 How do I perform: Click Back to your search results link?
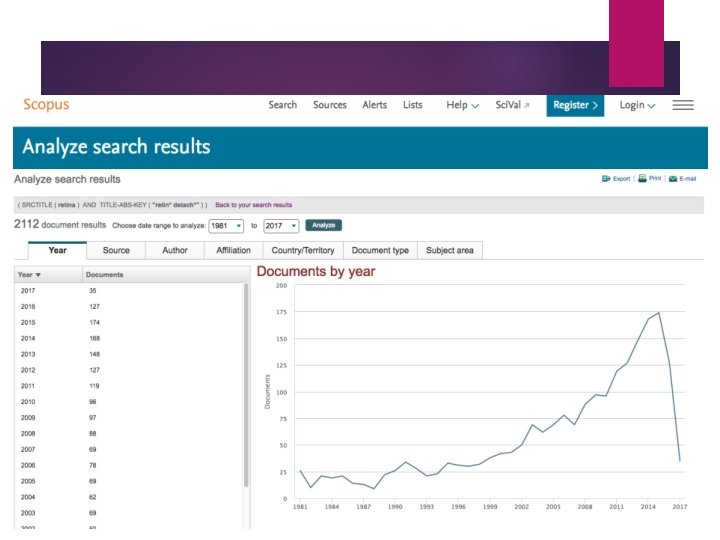pos(253,205)
